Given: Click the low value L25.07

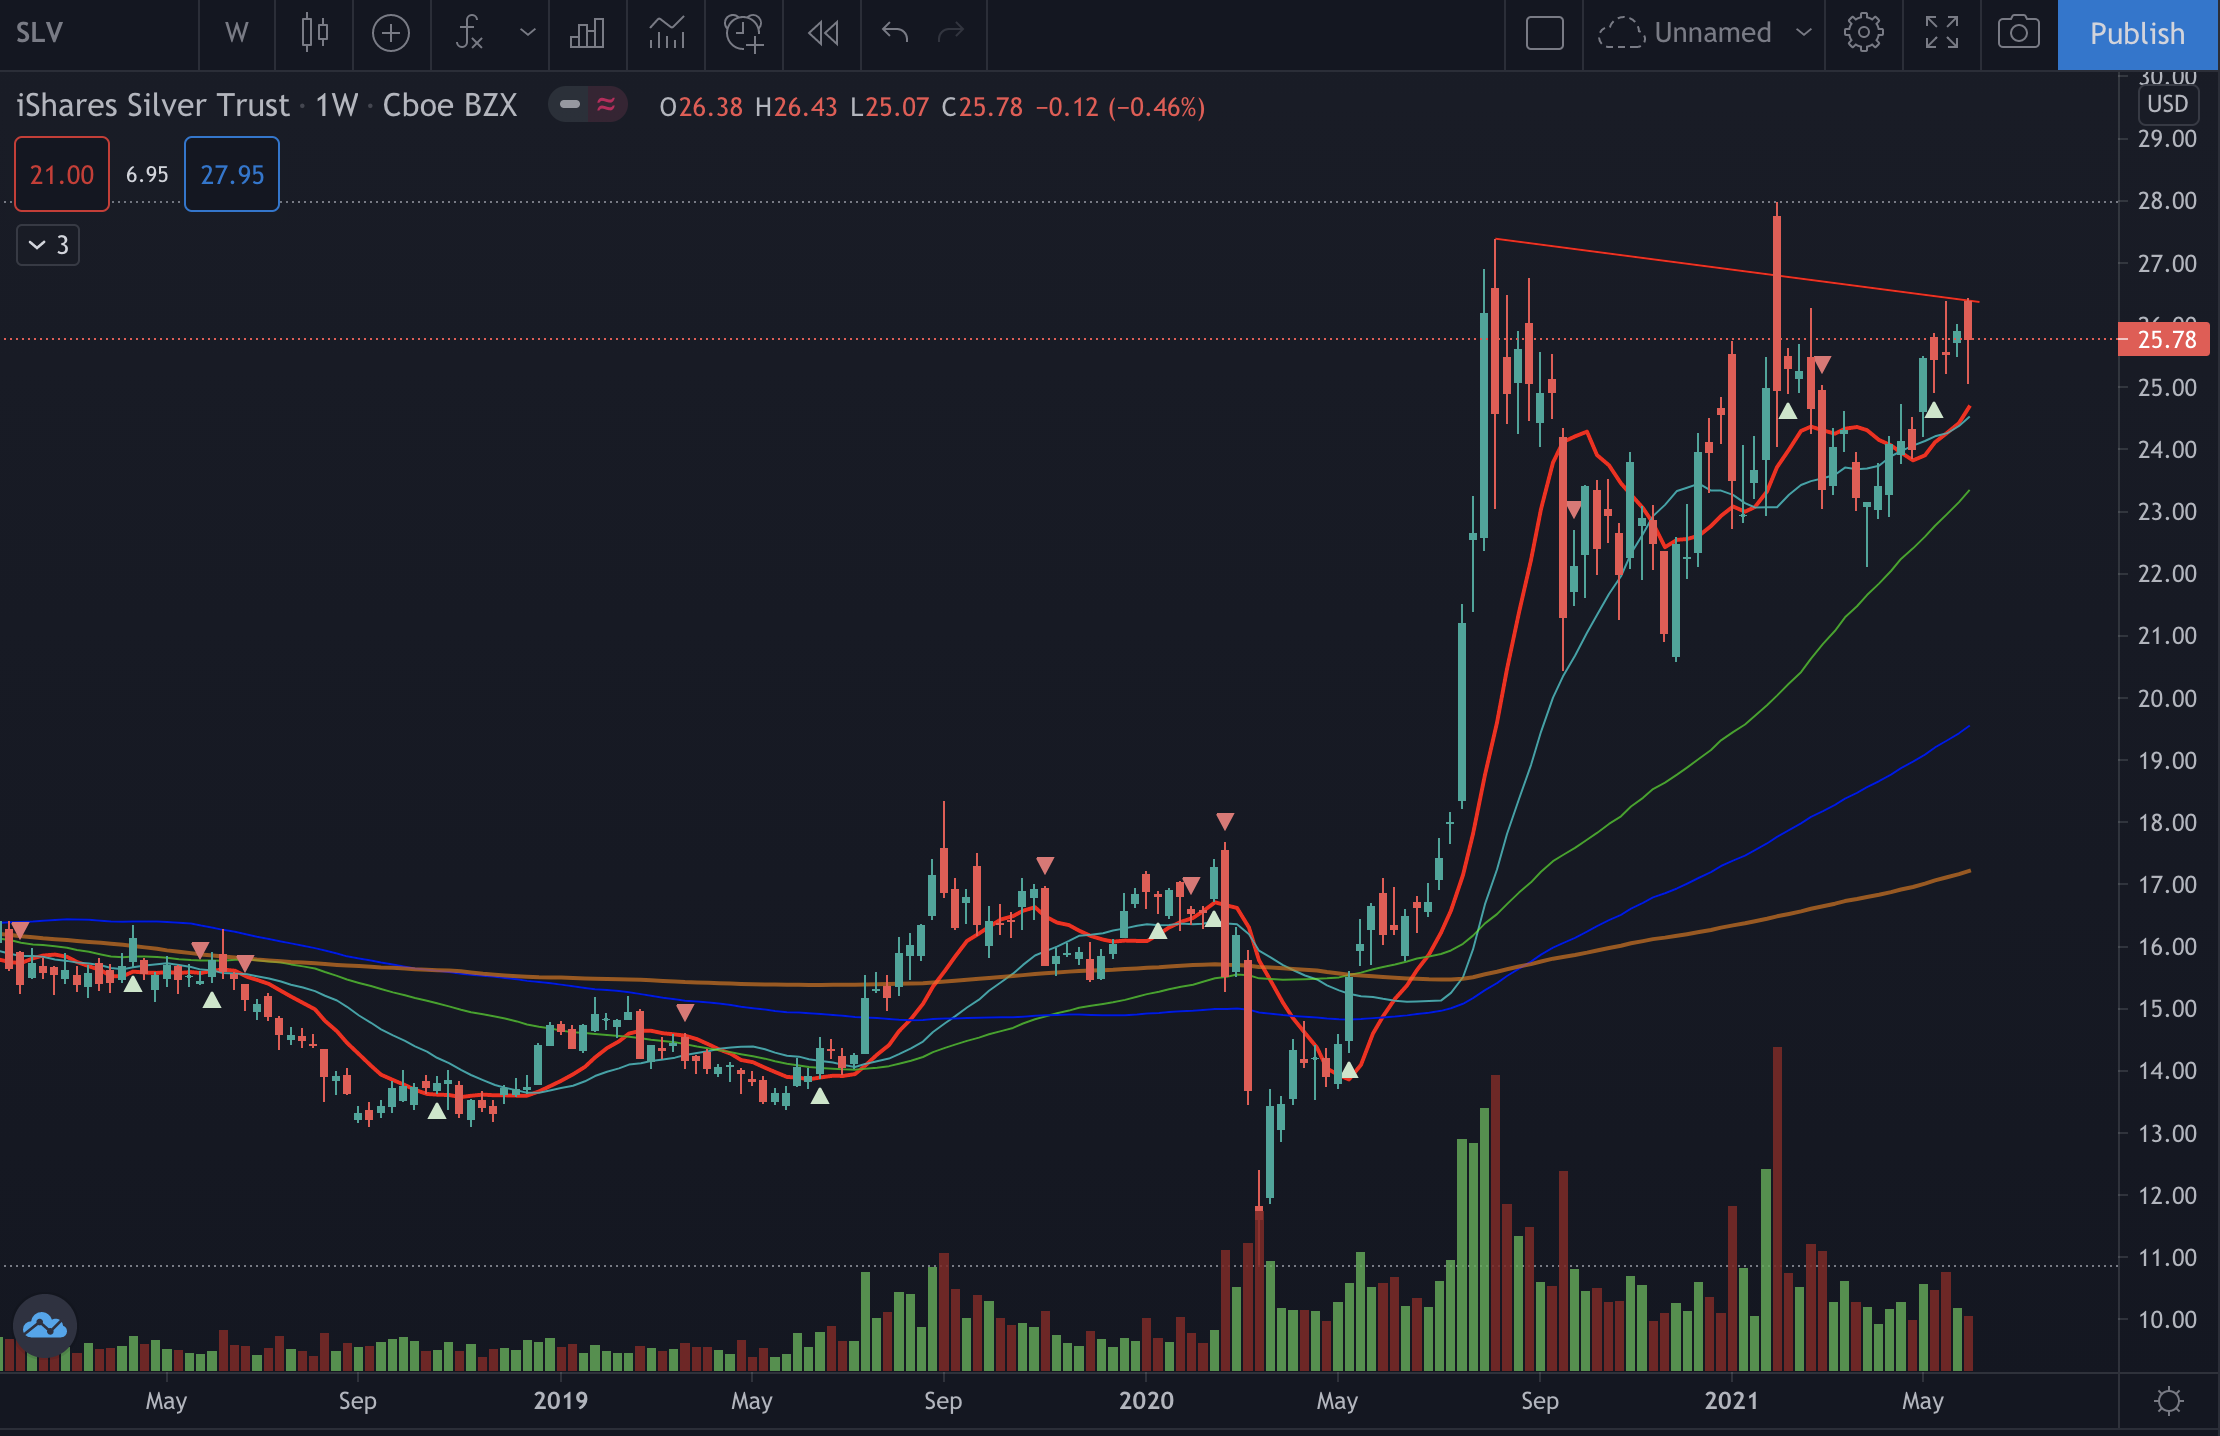Looking at the screenshot, I should (889, 107).
